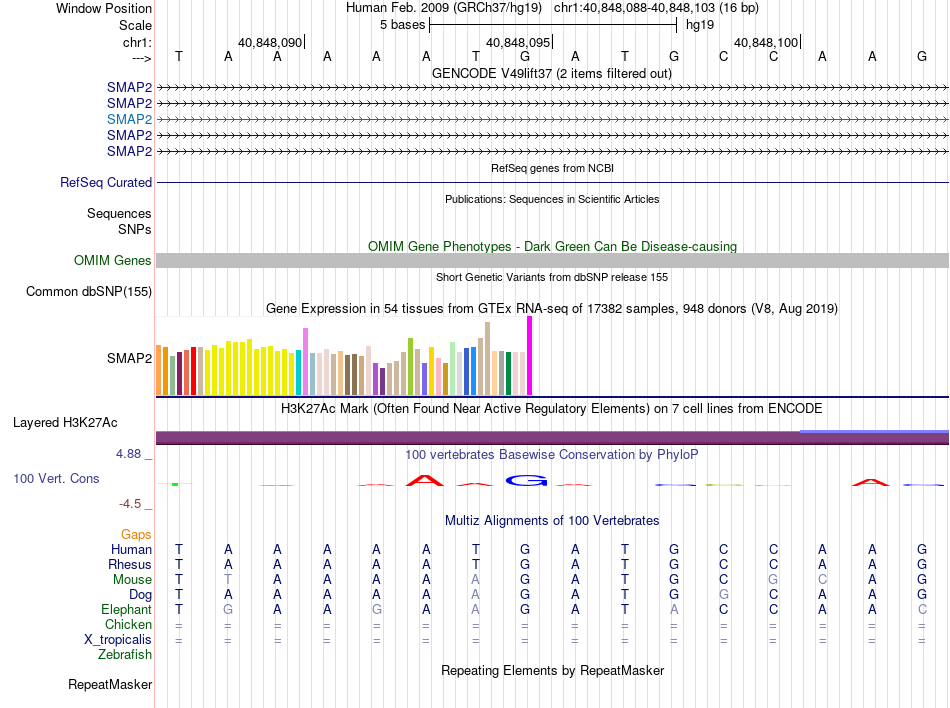Screen dimensions: 950x708
Task: Click the Layered H3K27Ac label
Action: click(65, 422)
